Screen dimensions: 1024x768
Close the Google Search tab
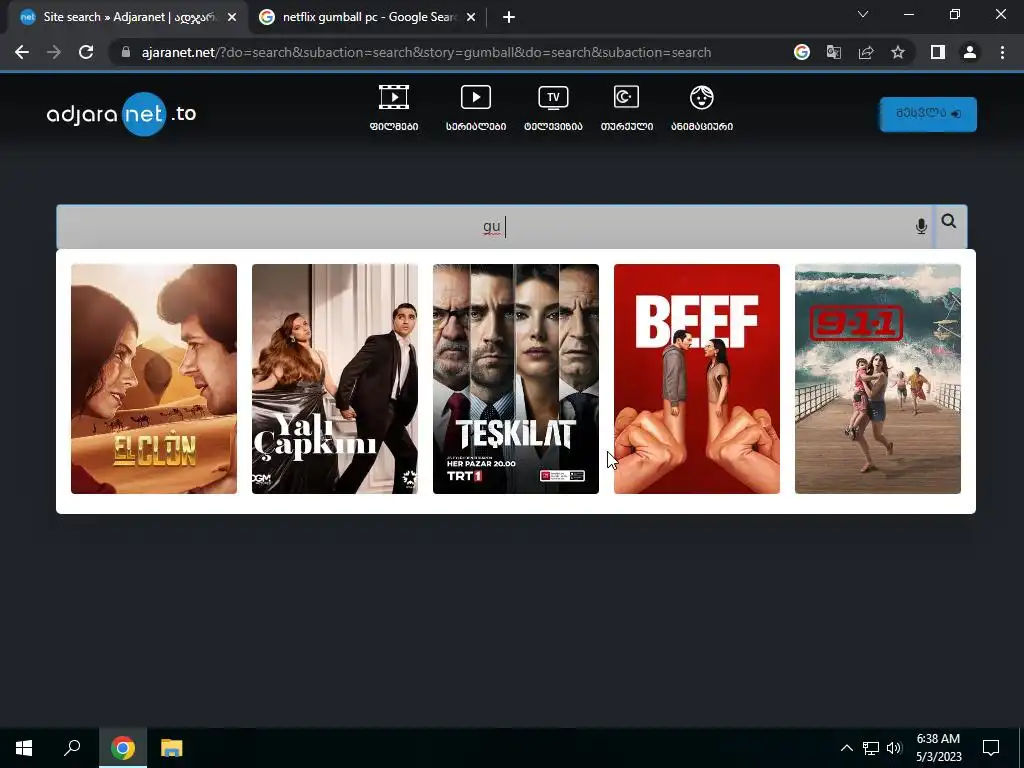(471, 18)
